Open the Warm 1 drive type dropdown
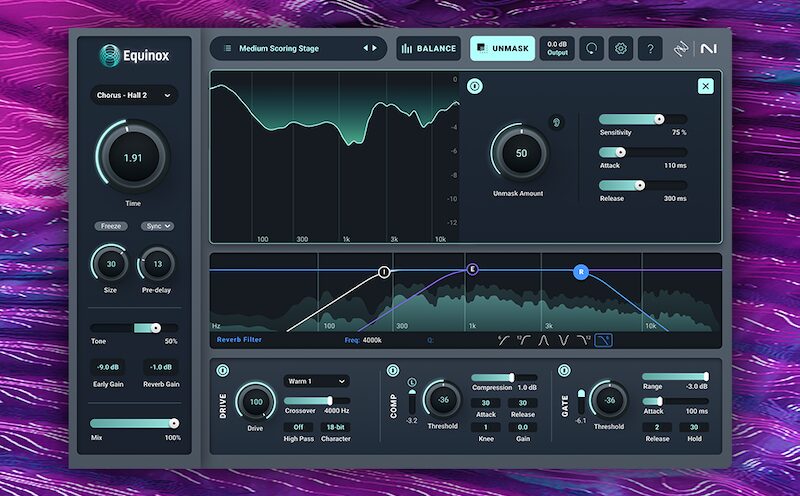 316,381
